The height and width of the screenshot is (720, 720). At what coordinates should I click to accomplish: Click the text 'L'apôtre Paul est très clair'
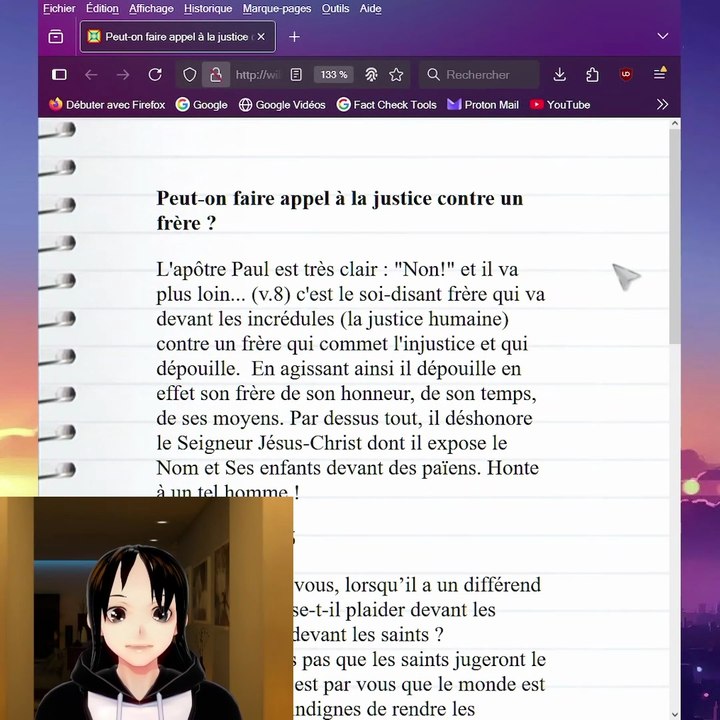coord(266,269)
